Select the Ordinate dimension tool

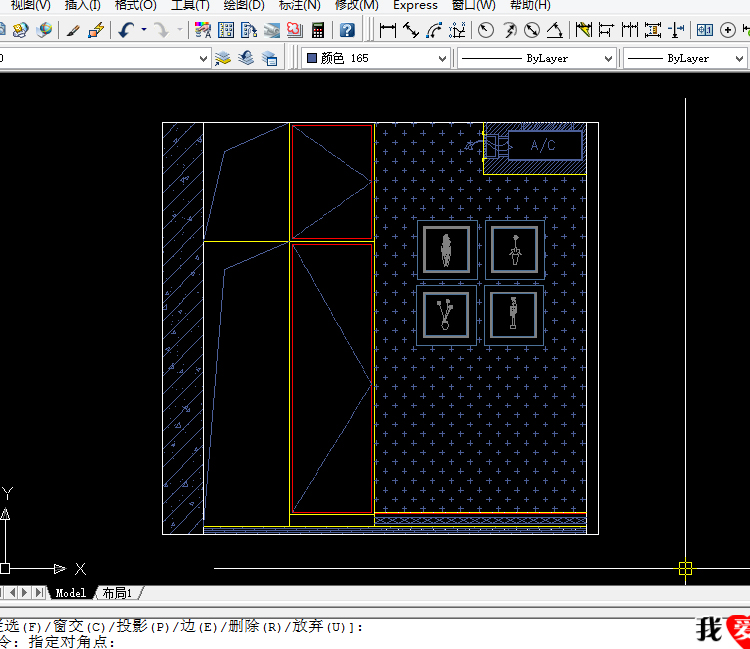point(457,30)
